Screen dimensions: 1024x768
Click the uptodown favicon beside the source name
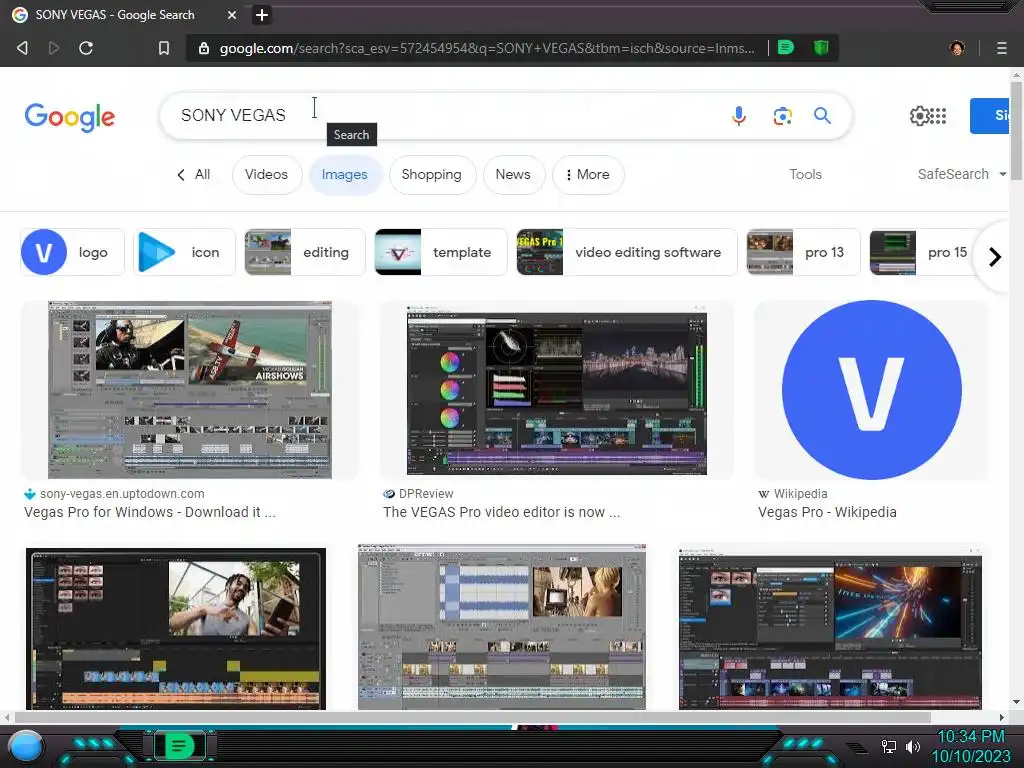30,494
